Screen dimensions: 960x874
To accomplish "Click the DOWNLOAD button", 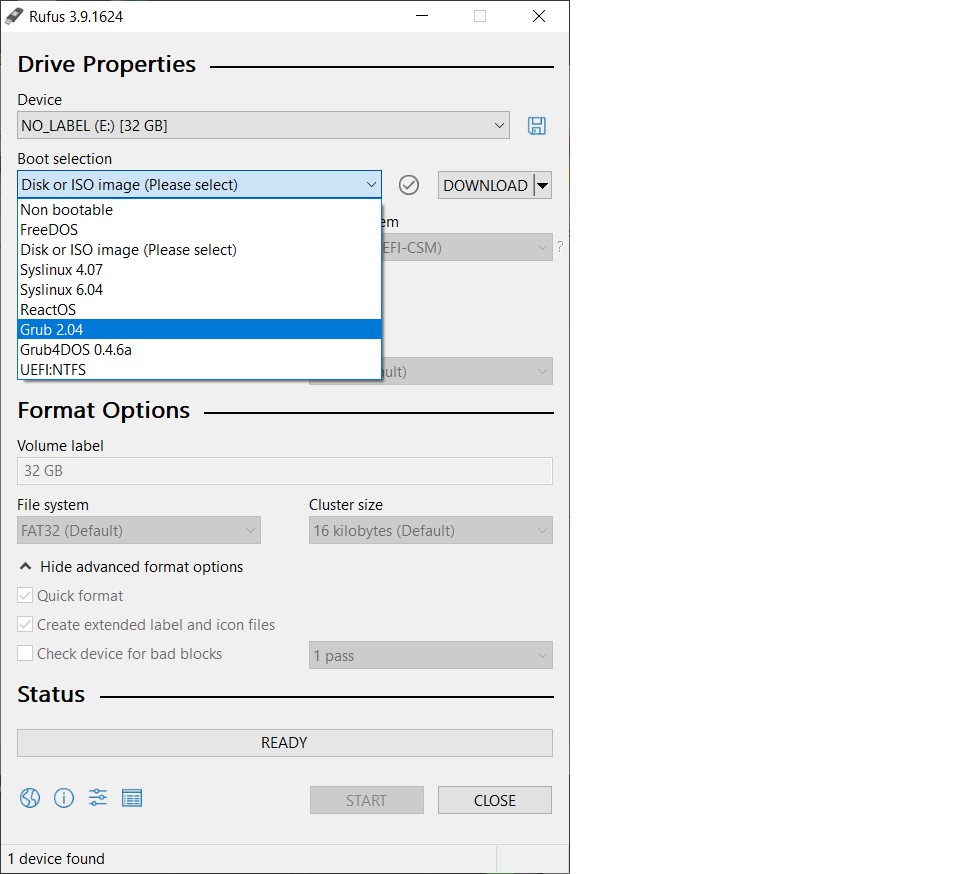I will pyautogui.click(x=486, y=185).
